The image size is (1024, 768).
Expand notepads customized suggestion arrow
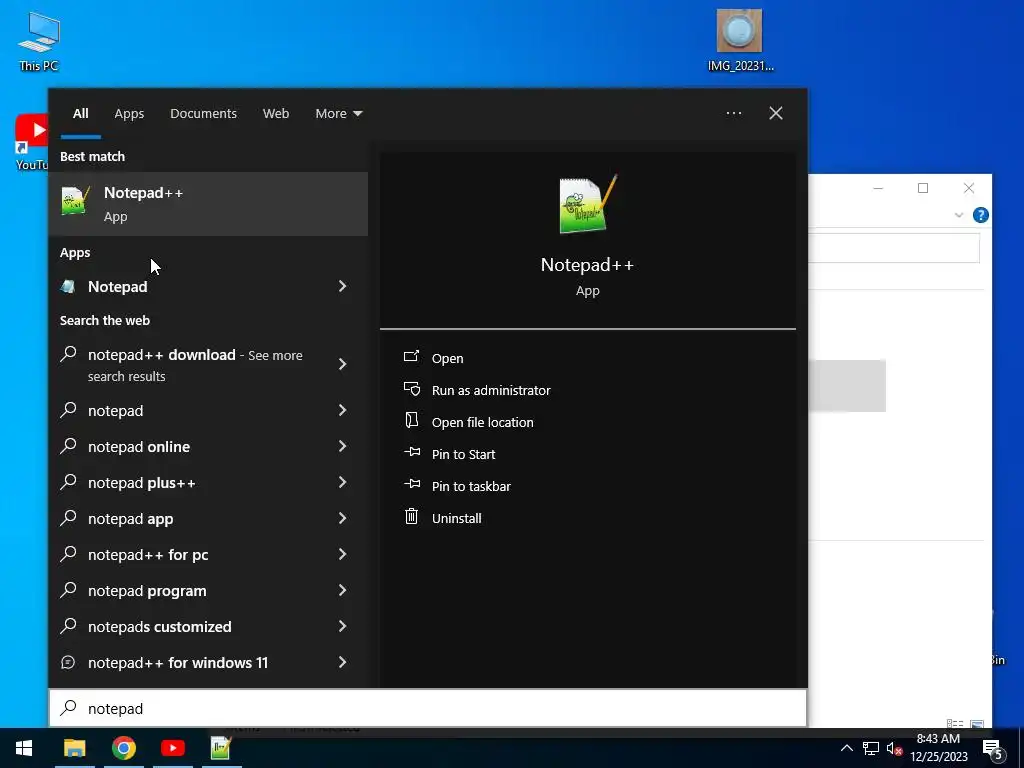click(343, 626)
